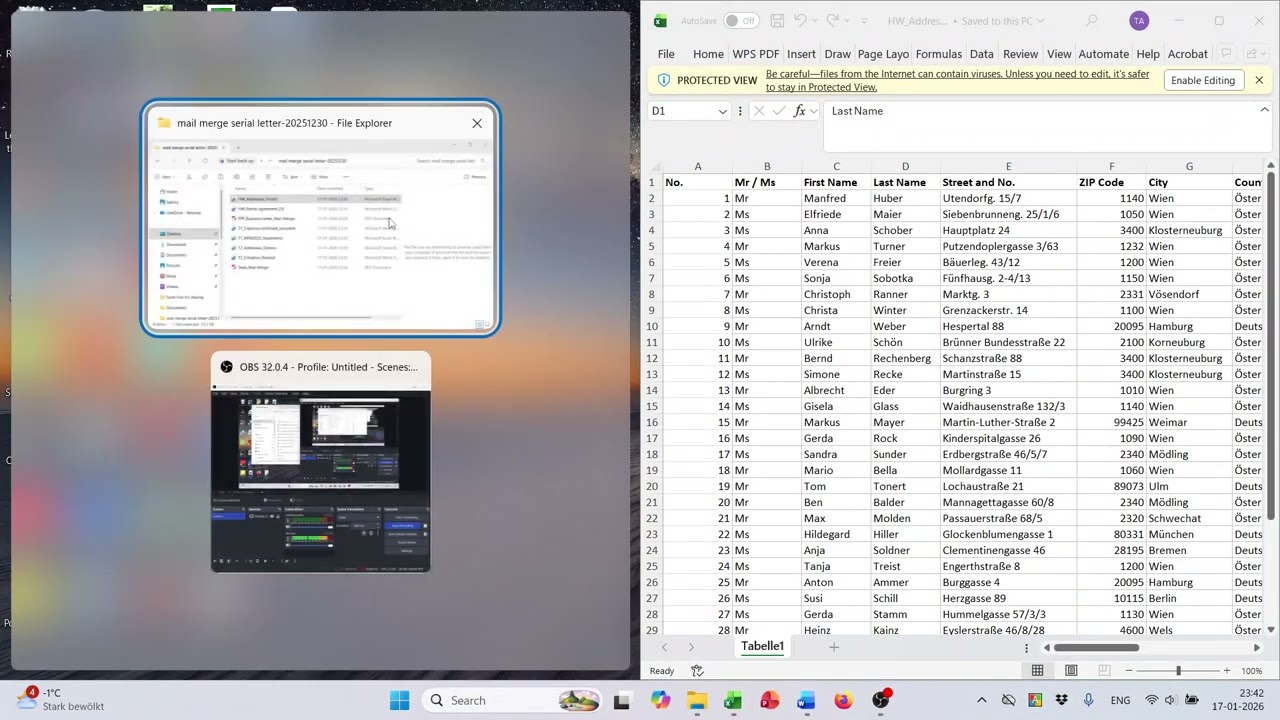The width and height of the screenshot is (1280, 720).
Task: Select the ZIP Code header cell
Action: [x=1111, y=182]
